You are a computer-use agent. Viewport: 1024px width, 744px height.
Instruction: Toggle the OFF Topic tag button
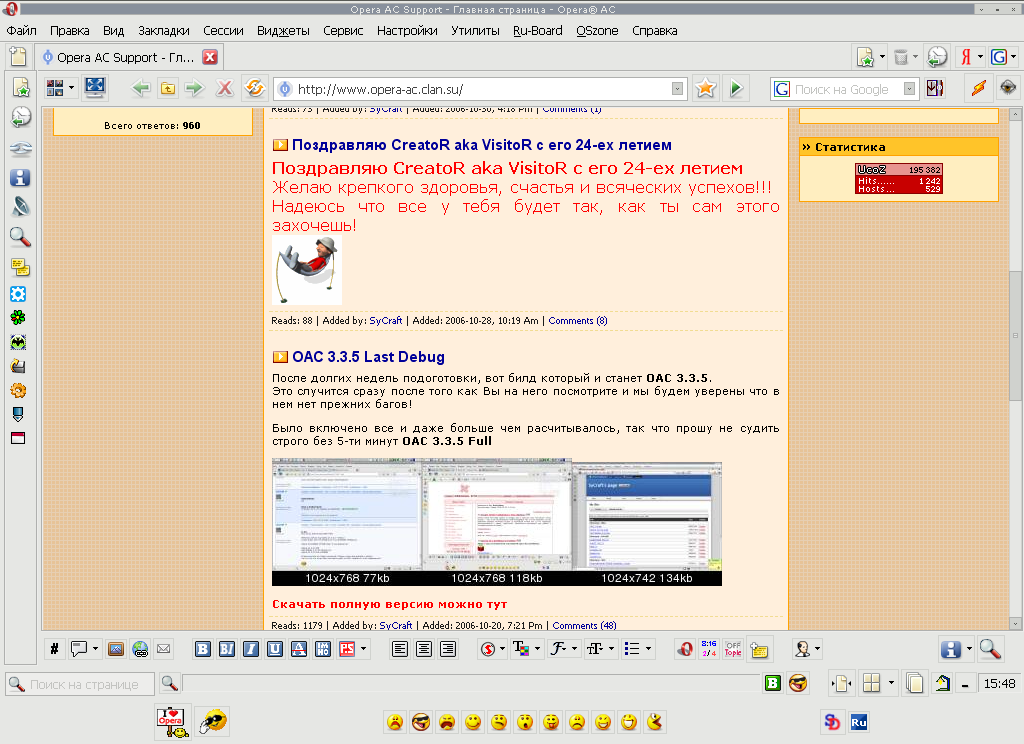(733, 649)
